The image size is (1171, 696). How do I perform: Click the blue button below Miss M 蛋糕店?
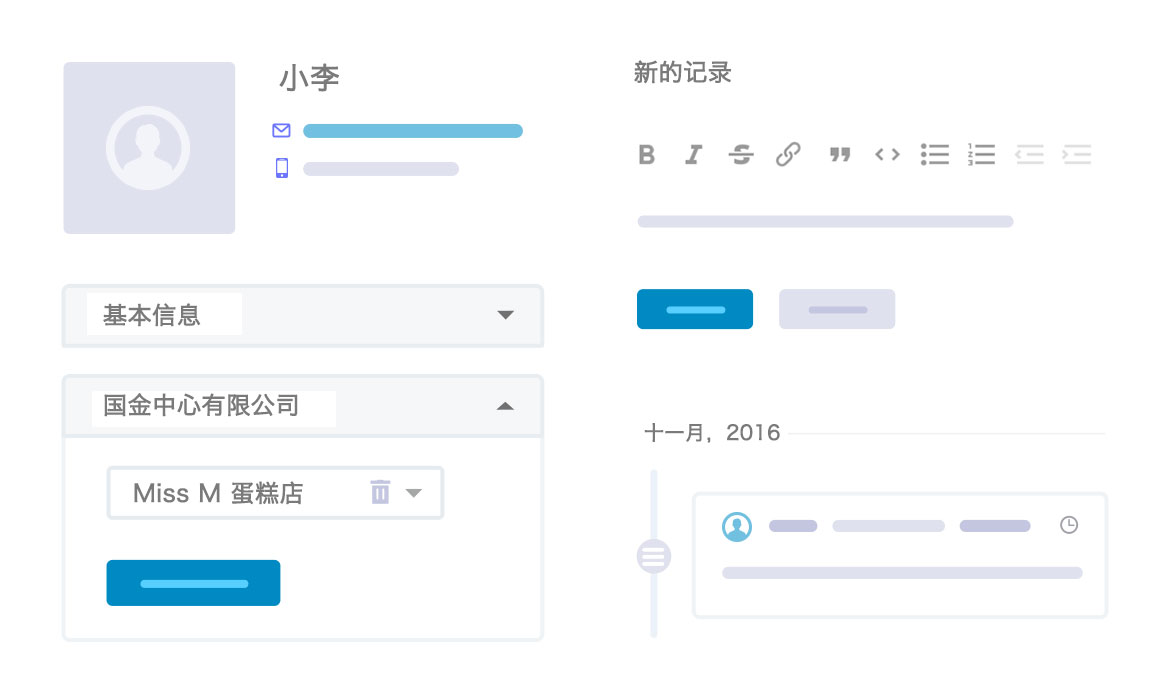coord(193,583)
